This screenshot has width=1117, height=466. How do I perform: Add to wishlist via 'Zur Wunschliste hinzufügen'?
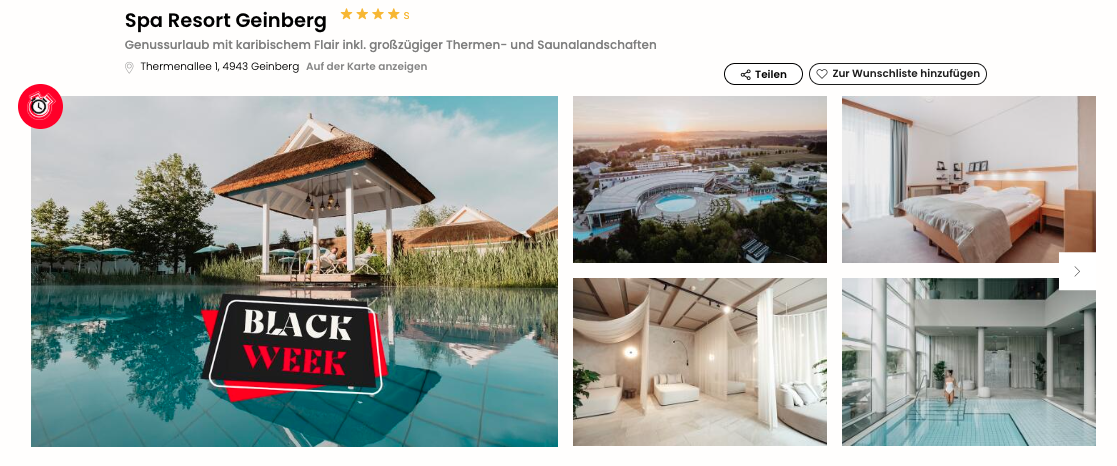pyautogui.click(x=898, y=73)
